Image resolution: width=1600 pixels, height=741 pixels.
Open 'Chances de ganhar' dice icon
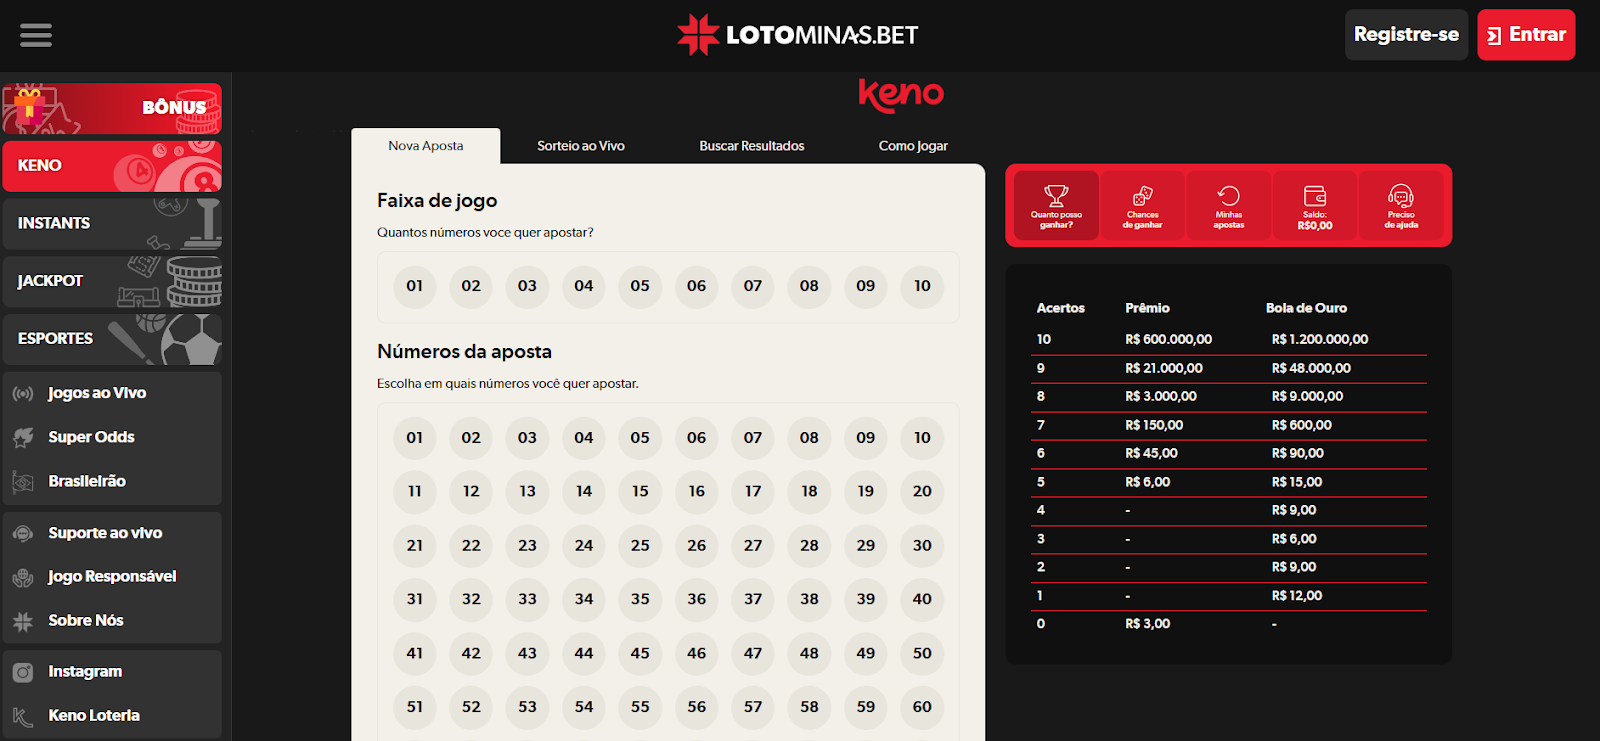[1142, 205]
